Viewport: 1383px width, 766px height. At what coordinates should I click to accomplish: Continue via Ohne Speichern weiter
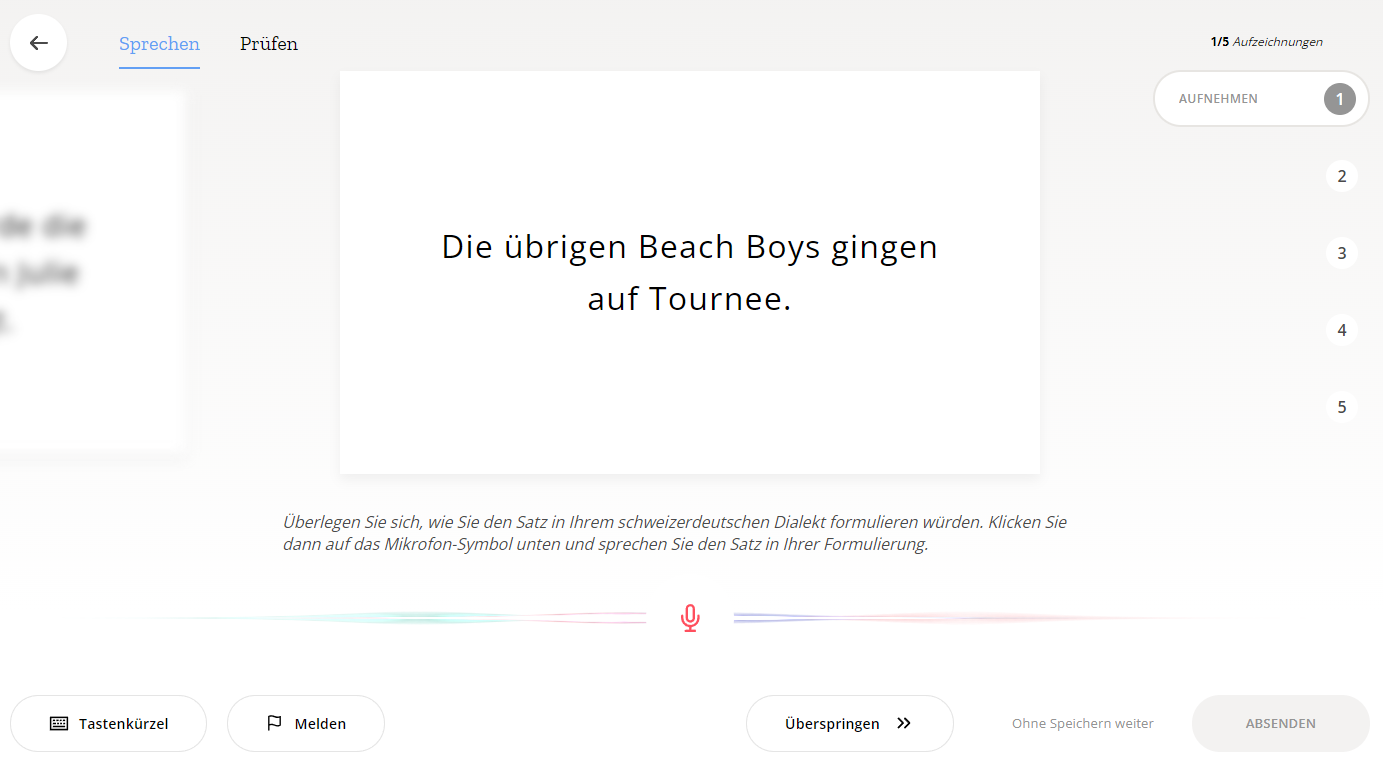1083,723
